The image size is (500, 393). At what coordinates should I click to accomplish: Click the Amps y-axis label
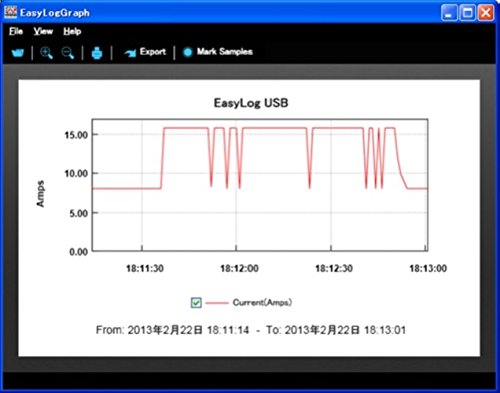[40, 194]
